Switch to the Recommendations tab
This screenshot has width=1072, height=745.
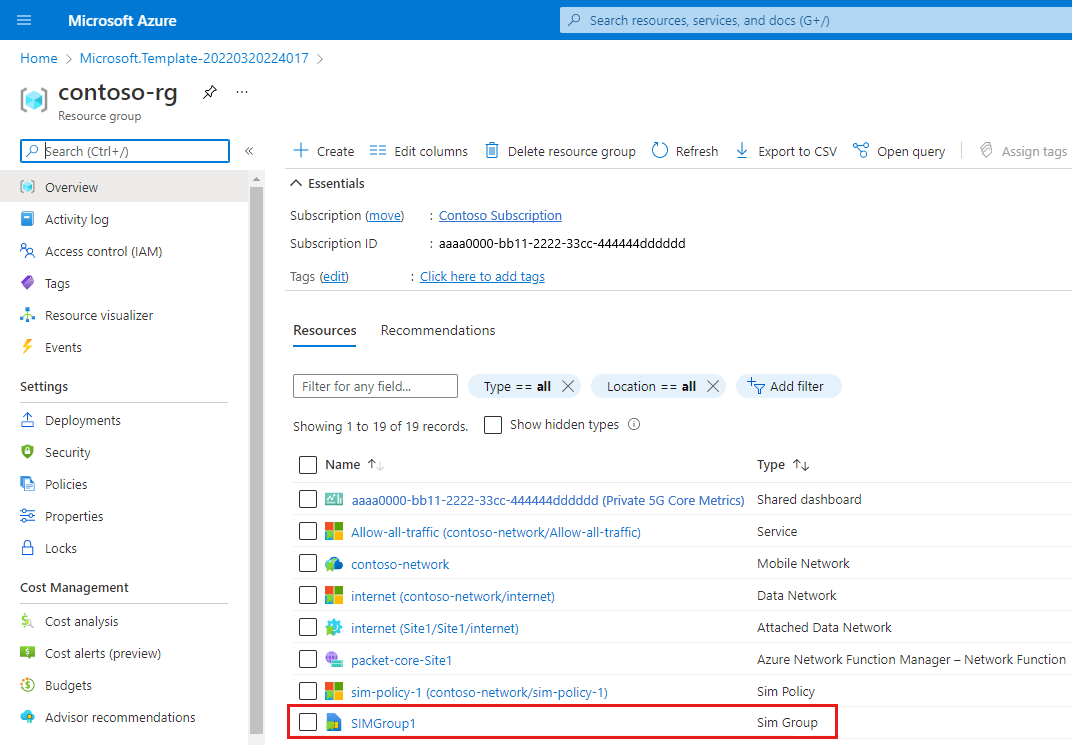tap(437, 330)
